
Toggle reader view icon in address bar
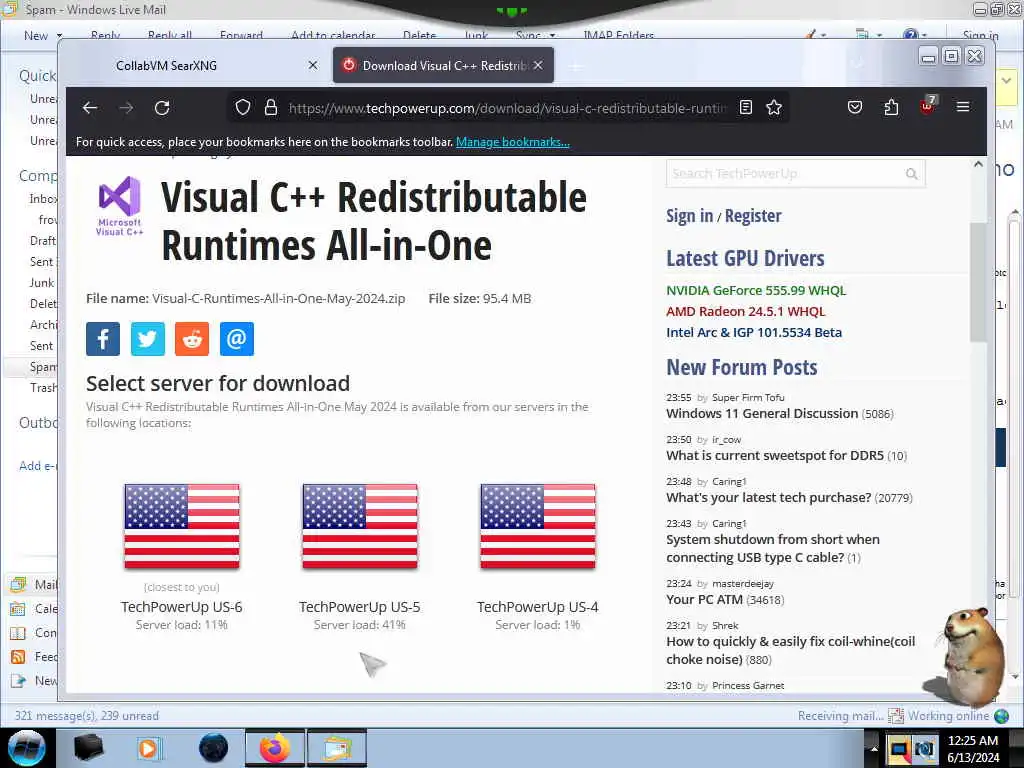[746, 108]
